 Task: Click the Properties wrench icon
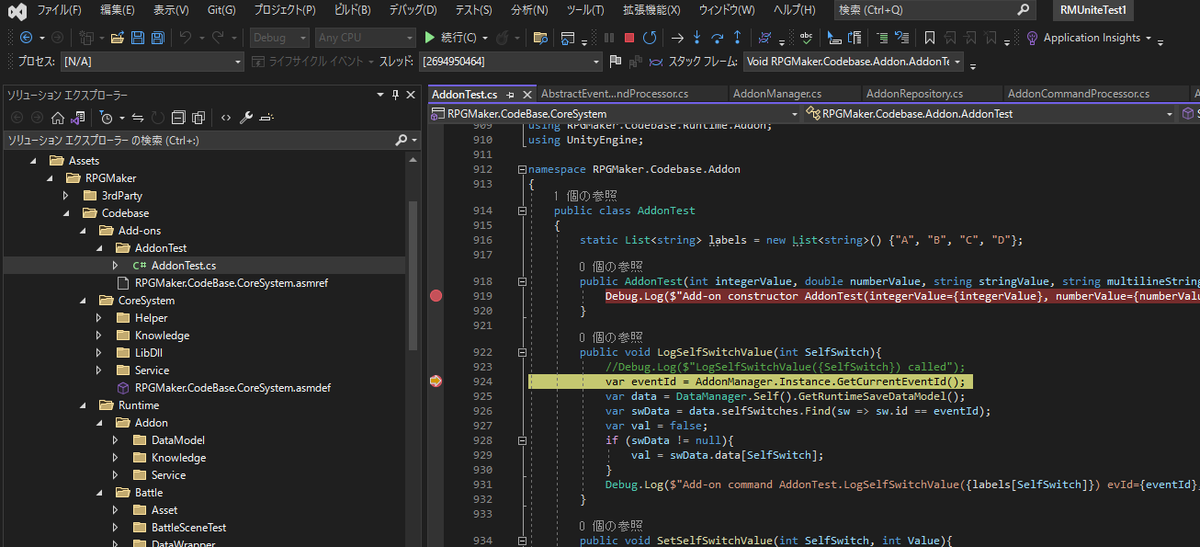tap(246, 118)
